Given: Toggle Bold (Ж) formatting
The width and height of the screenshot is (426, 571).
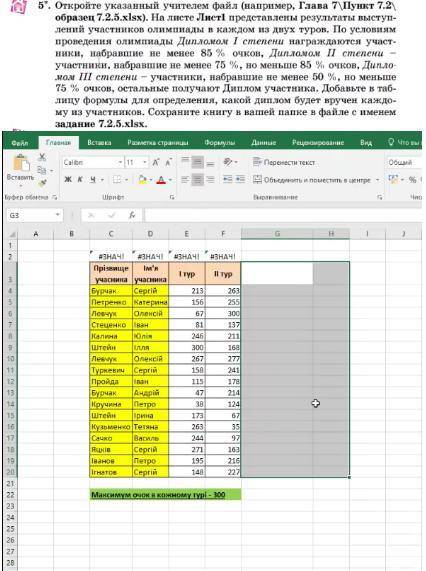Looking at the screenshot, I should coord(68,180).
